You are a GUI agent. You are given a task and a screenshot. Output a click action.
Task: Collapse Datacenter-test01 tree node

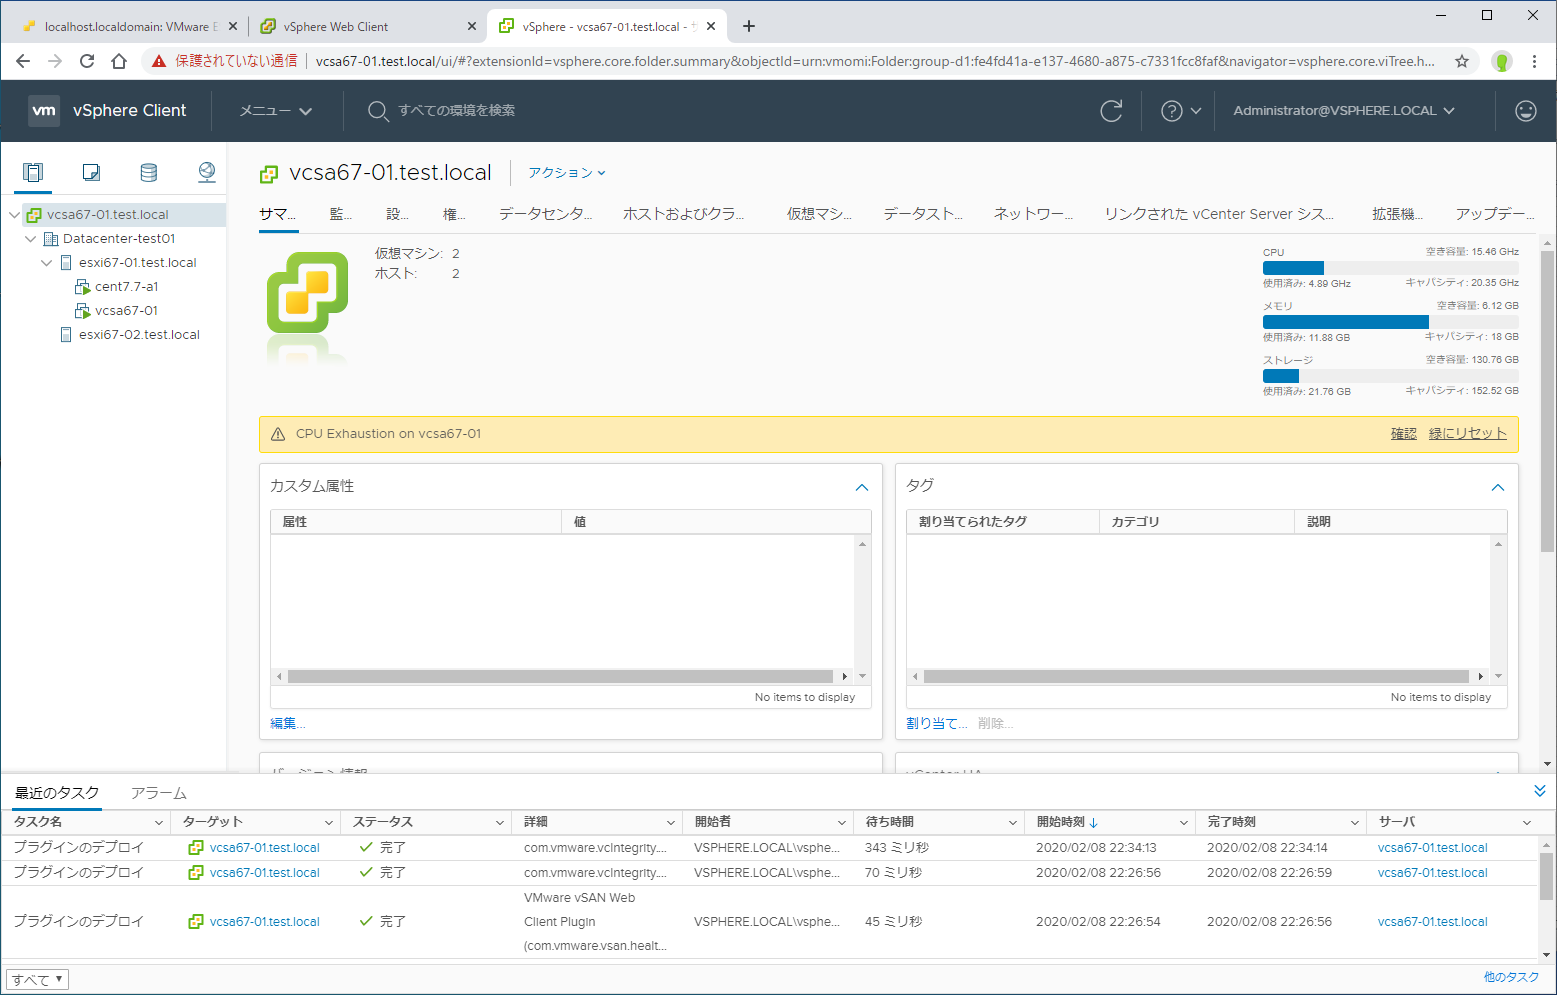click(x=30, y=239)
